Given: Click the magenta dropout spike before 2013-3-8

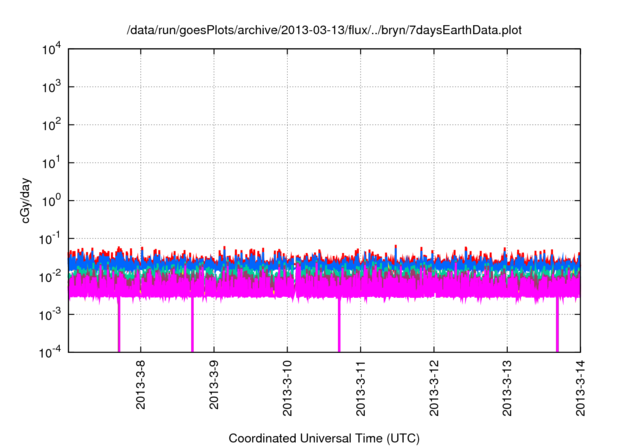Looking at the screenshot, I should coord(119,324).
